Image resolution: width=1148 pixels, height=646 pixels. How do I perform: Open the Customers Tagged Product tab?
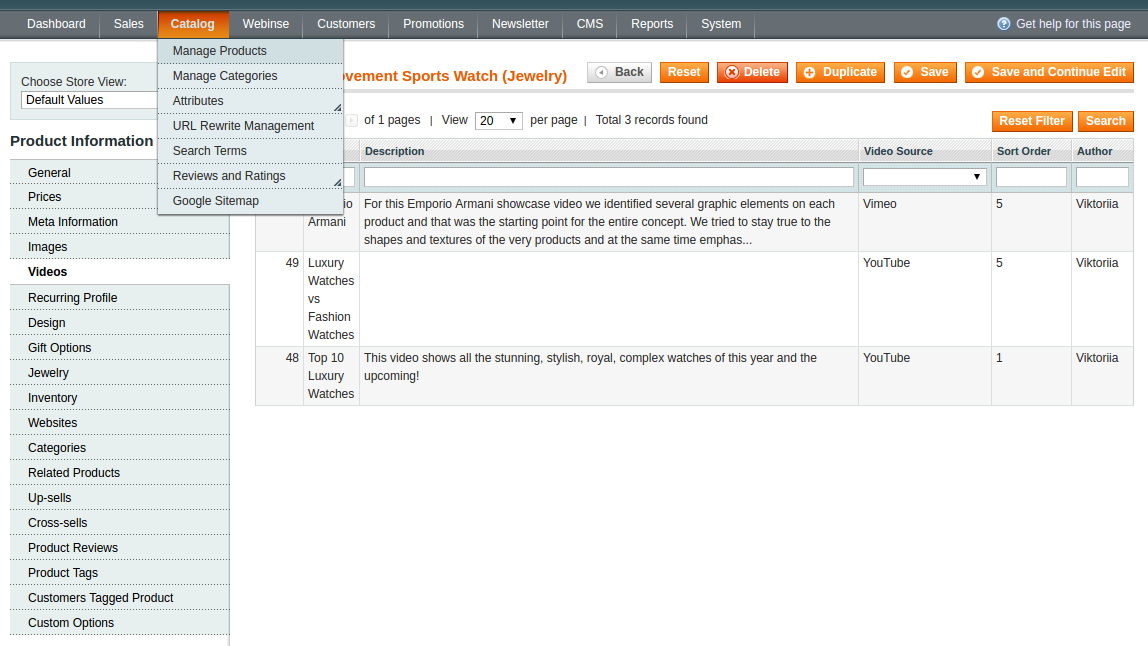[x=119, y=598]
